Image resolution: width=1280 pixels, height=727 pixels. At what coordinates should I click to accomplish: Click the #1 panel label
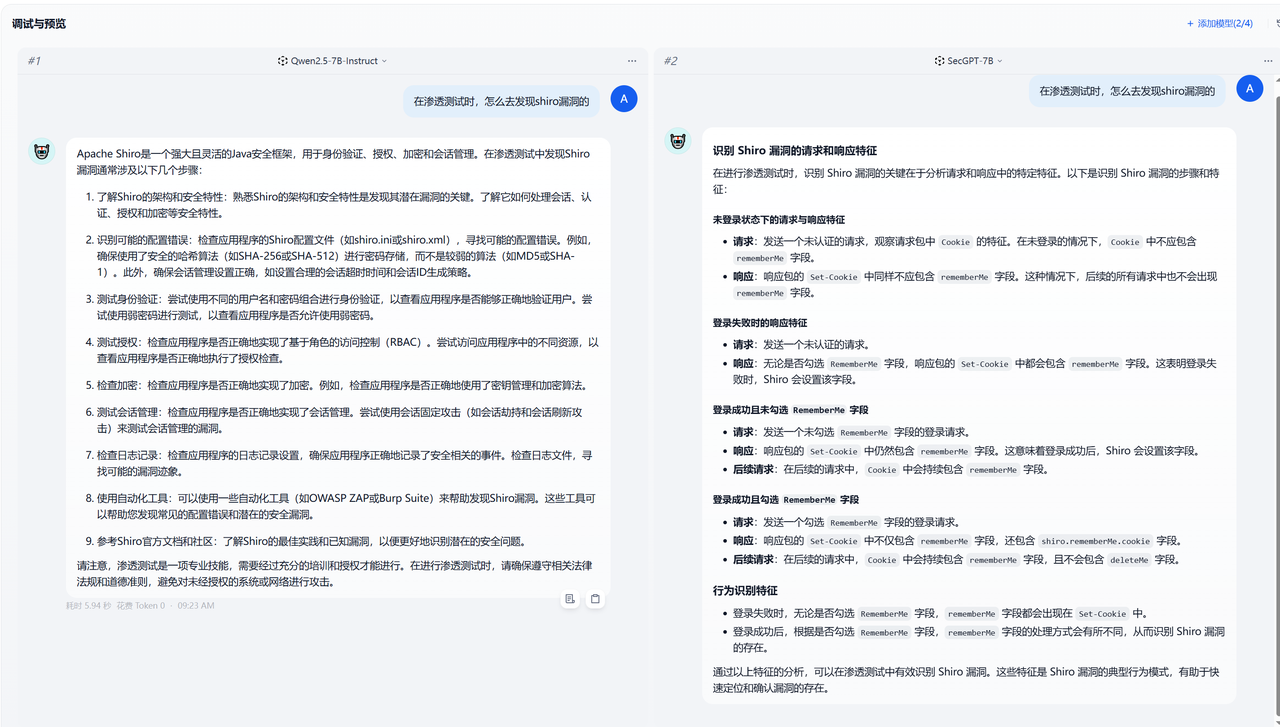coord(33,61)
